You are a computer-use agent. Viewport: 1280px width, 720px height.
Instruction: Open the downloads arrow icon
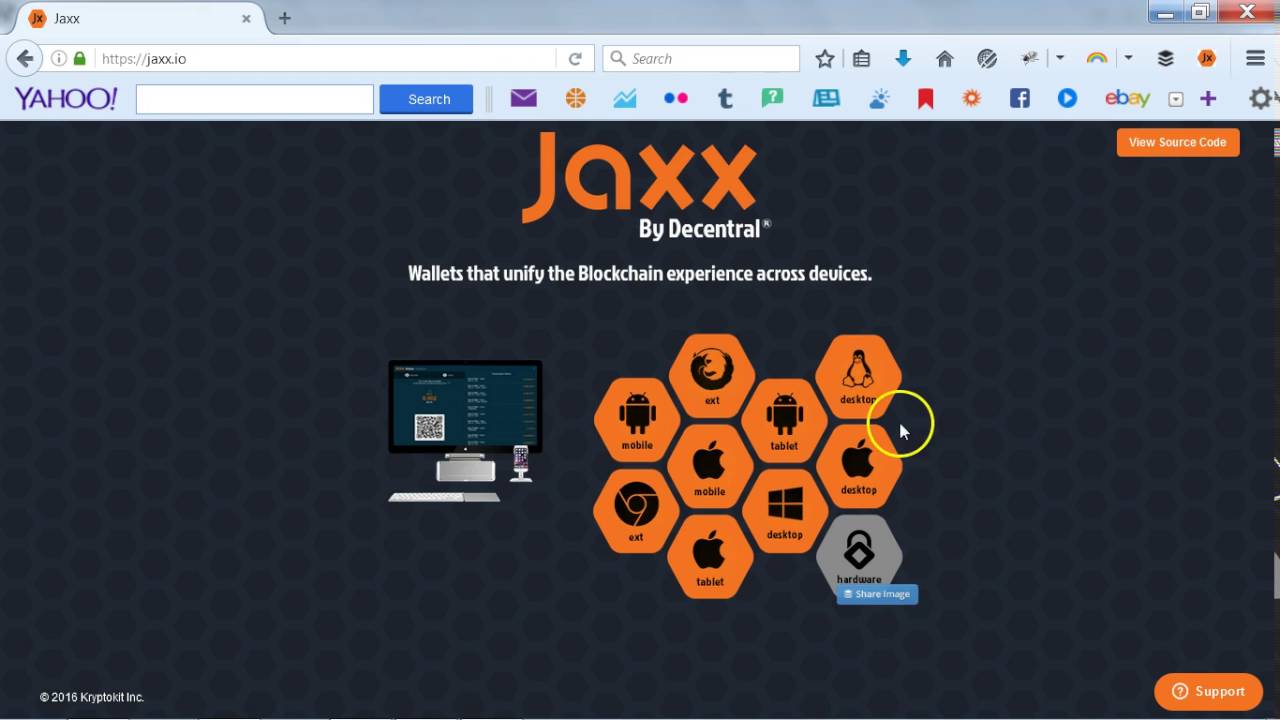tap(903, 59)
